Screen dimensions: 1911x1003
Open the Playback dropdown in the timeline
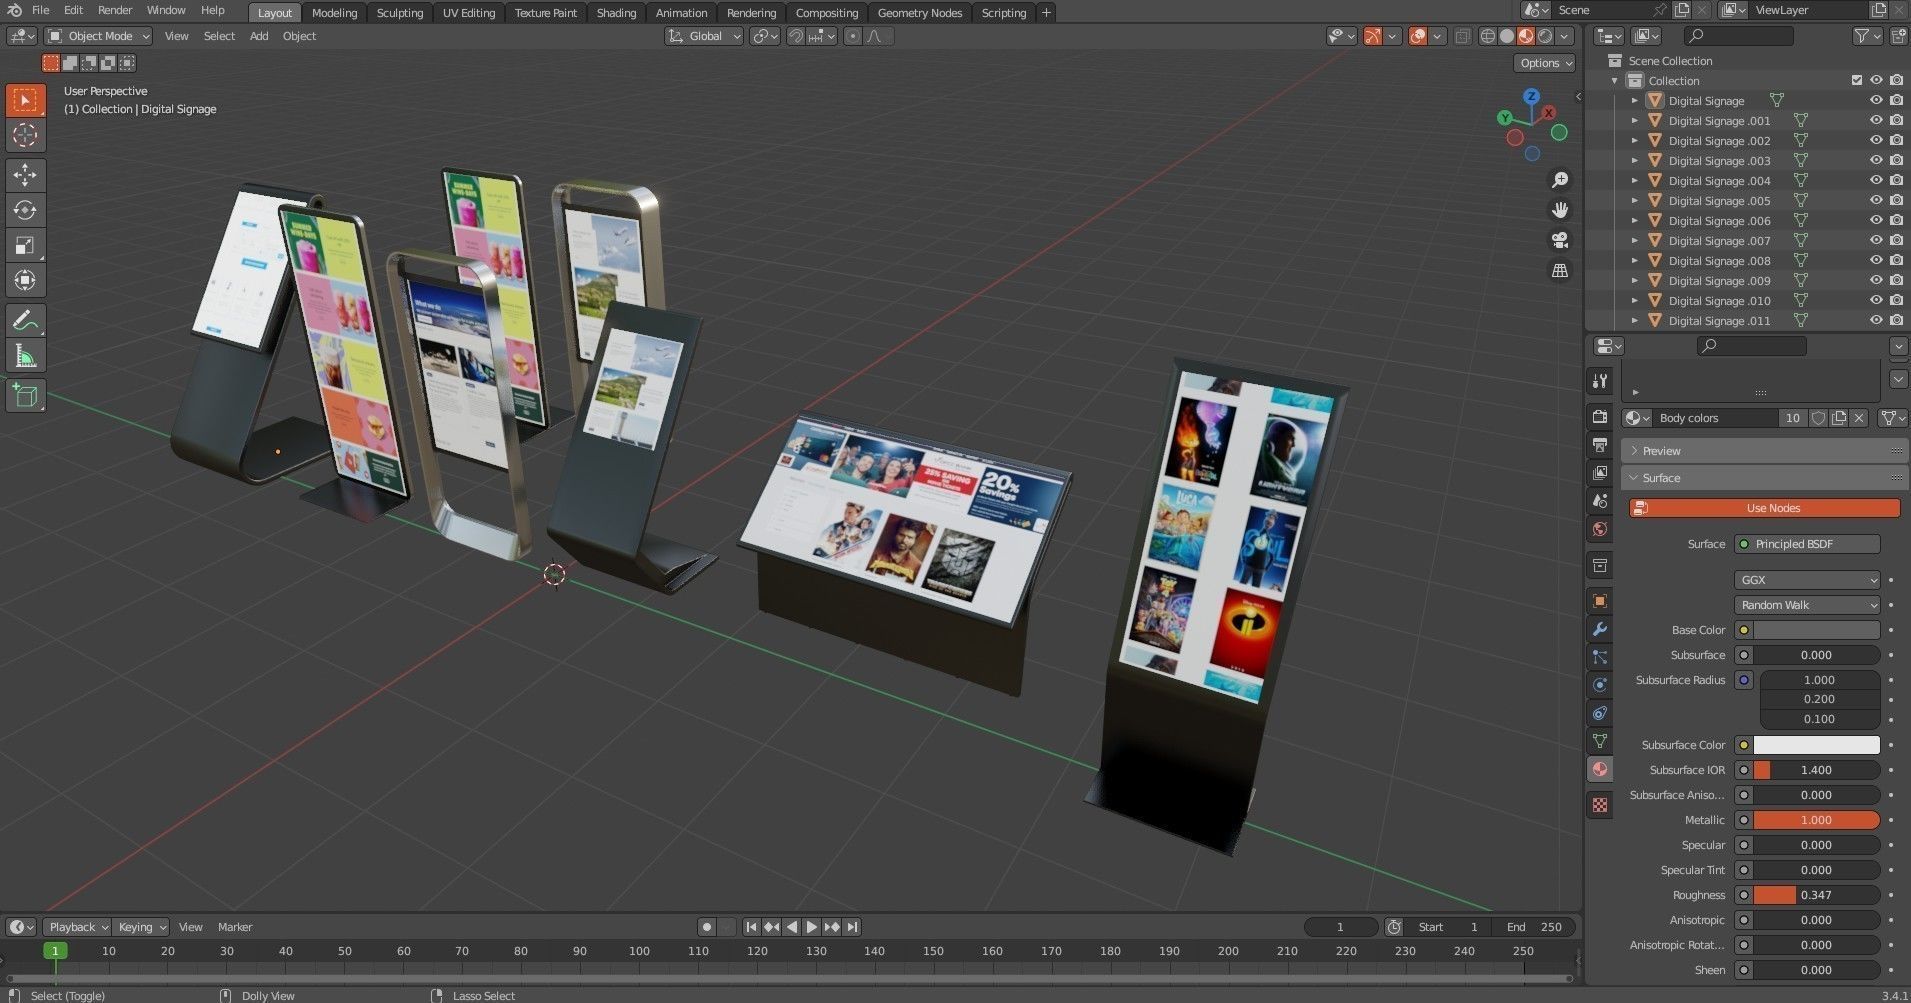click(78, 927)
